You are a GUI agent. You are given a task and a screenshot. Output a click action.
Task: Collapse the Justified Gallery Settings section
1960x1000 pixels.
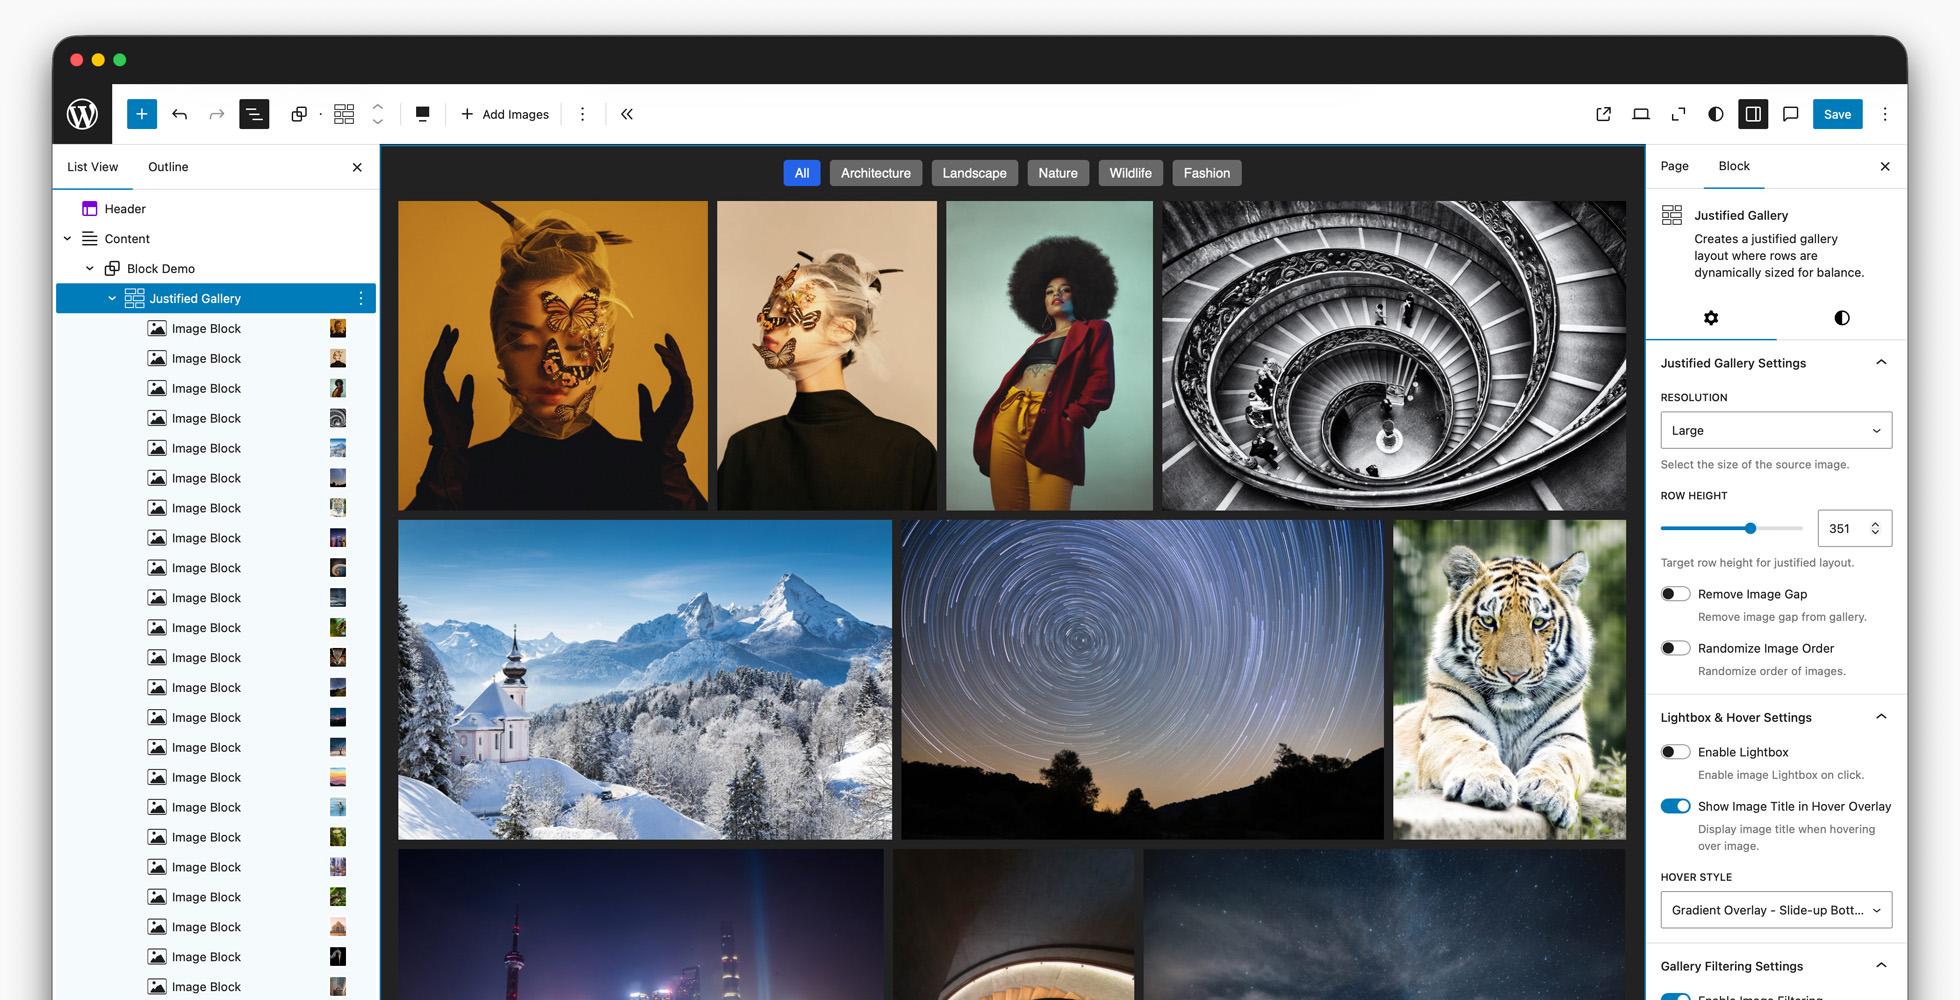1882,362
